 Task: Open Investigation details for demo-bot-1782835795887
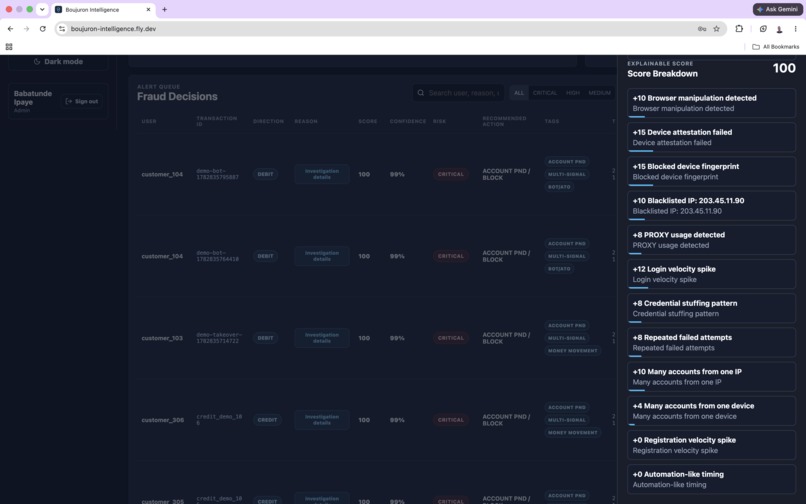pyautogui.click(x=322, y=174)
